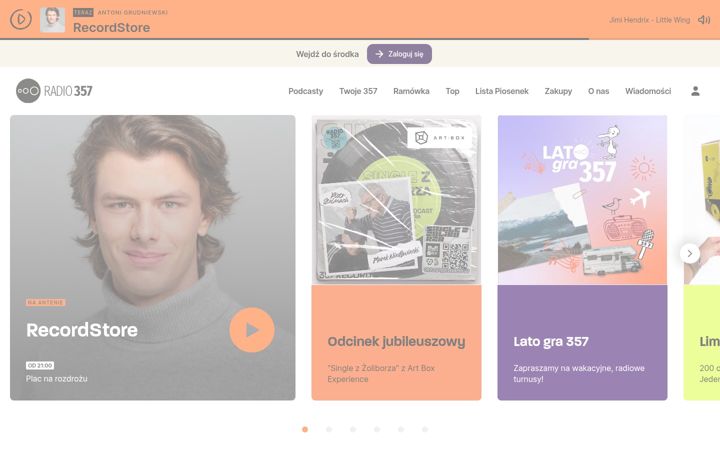The height and width of the screenshot is (450, 720).
Task: Click the NA ANTENIE badge
Action: pyautogui.click(x=45, y=303)
